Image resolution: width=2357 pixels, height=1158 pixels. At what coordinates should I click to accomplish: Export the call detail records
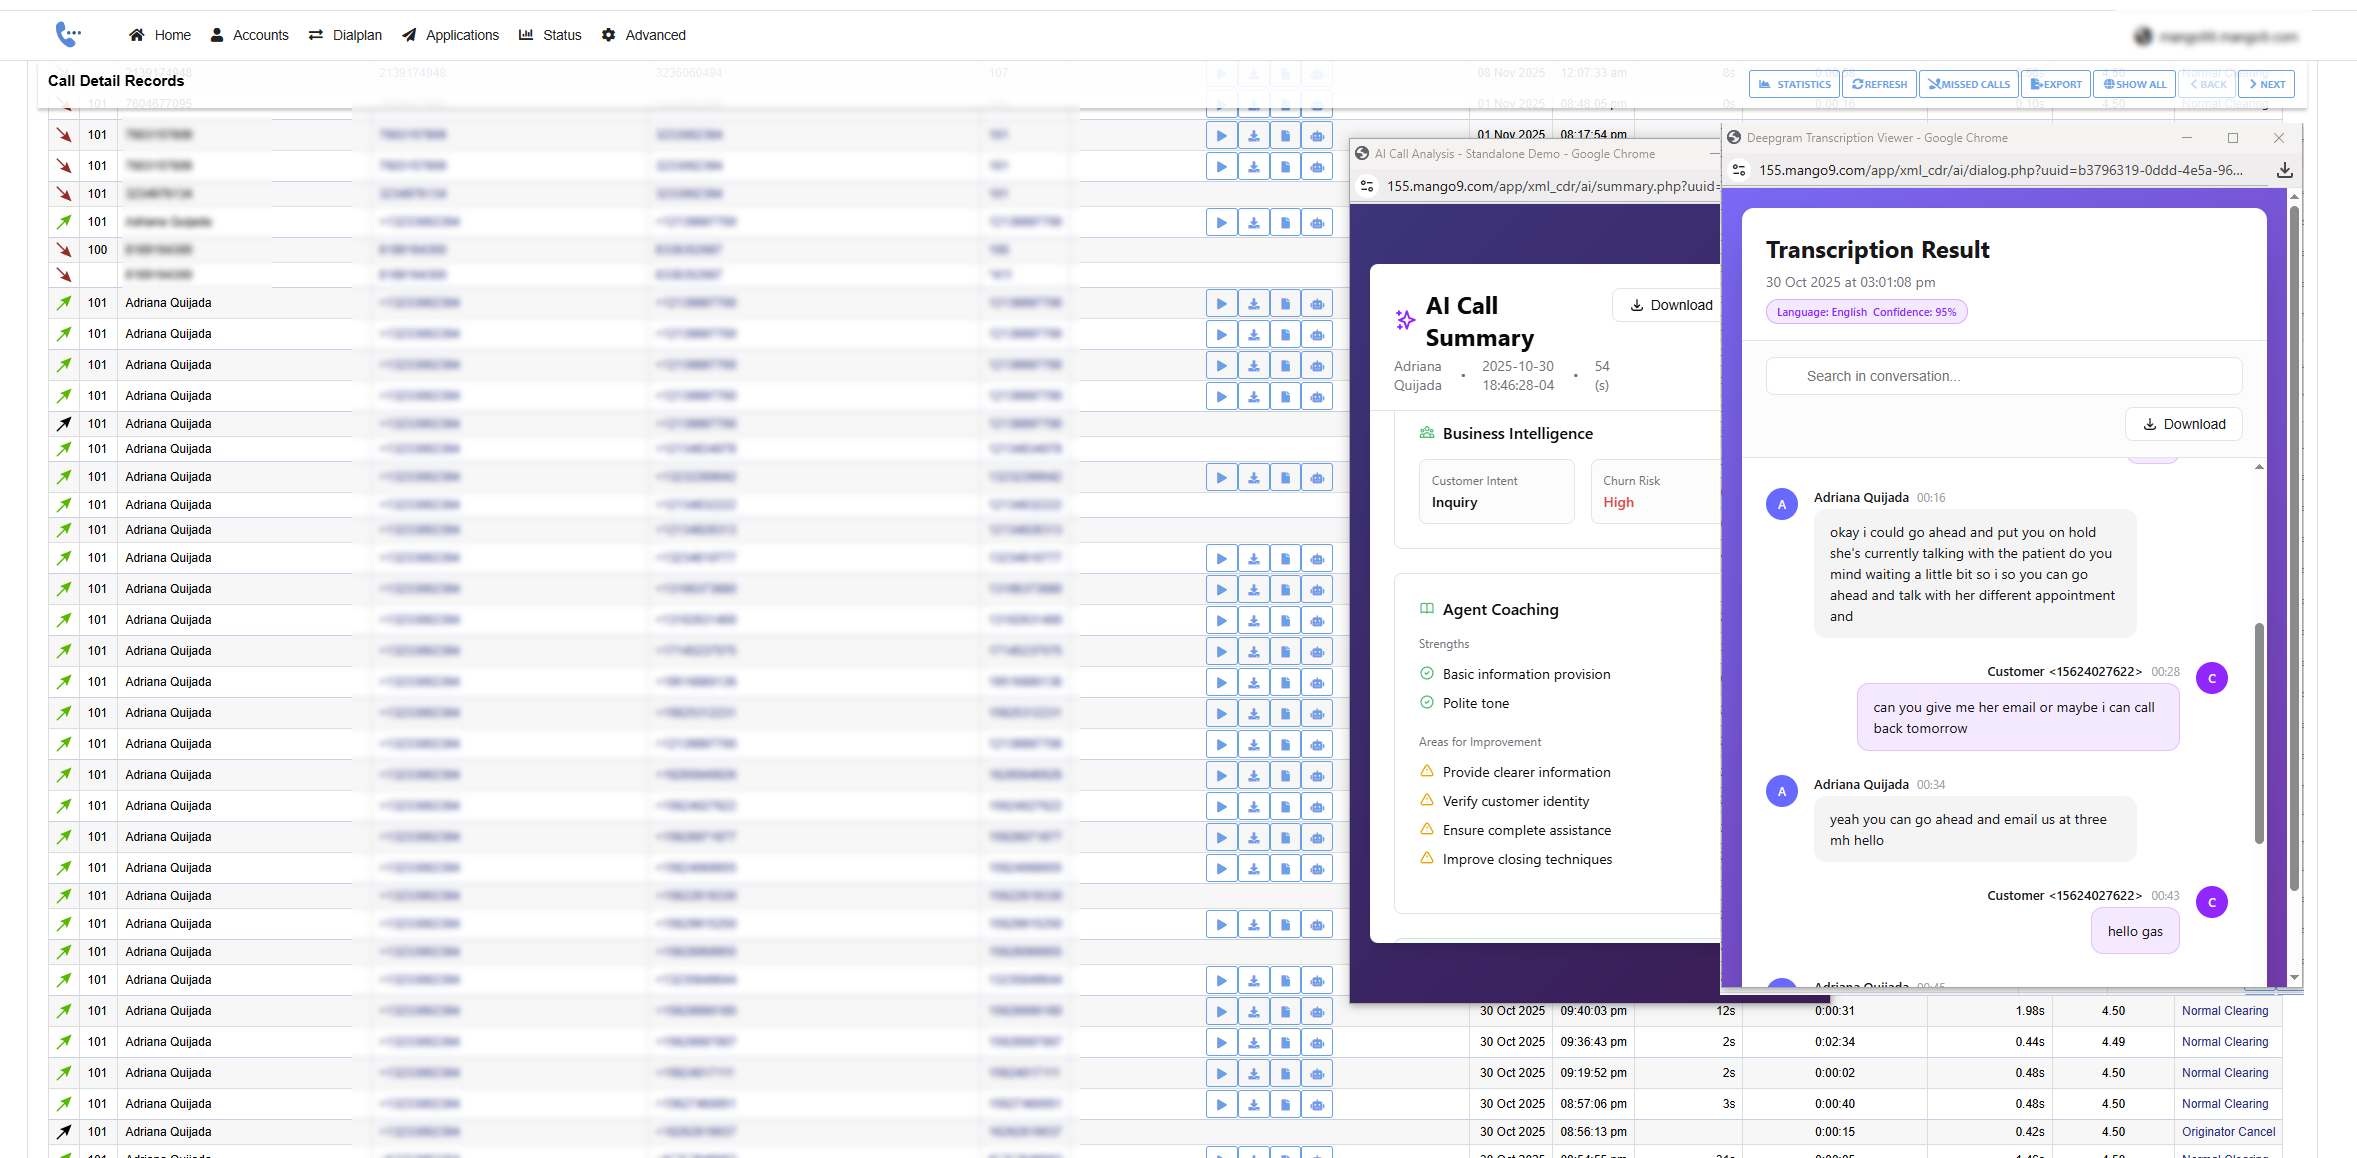point(2055,84)
